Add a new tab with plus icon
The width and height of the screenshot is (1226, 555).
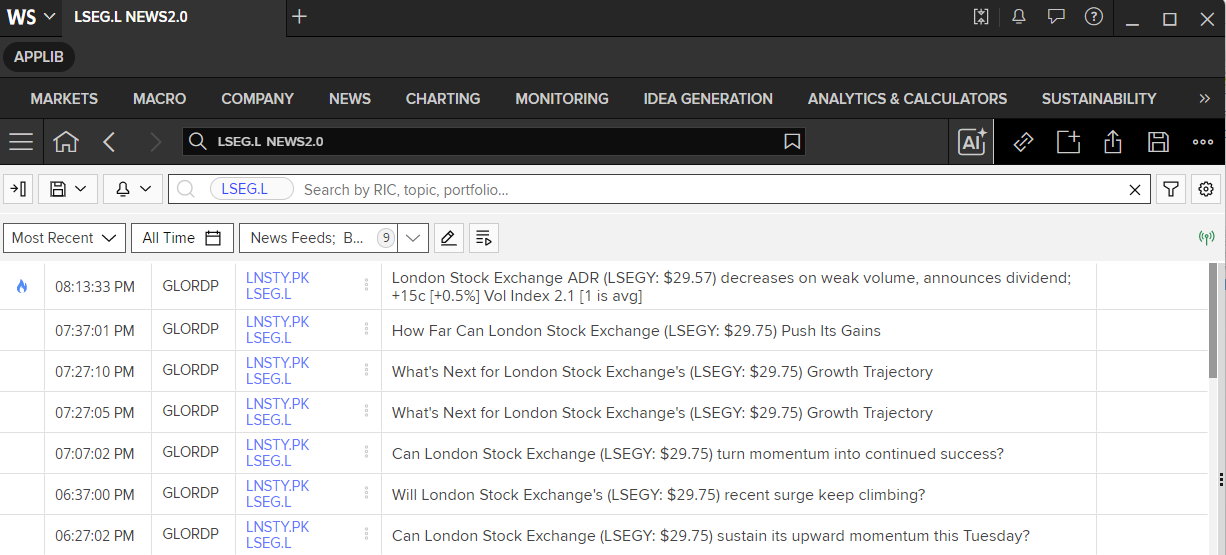coord(299,17)
